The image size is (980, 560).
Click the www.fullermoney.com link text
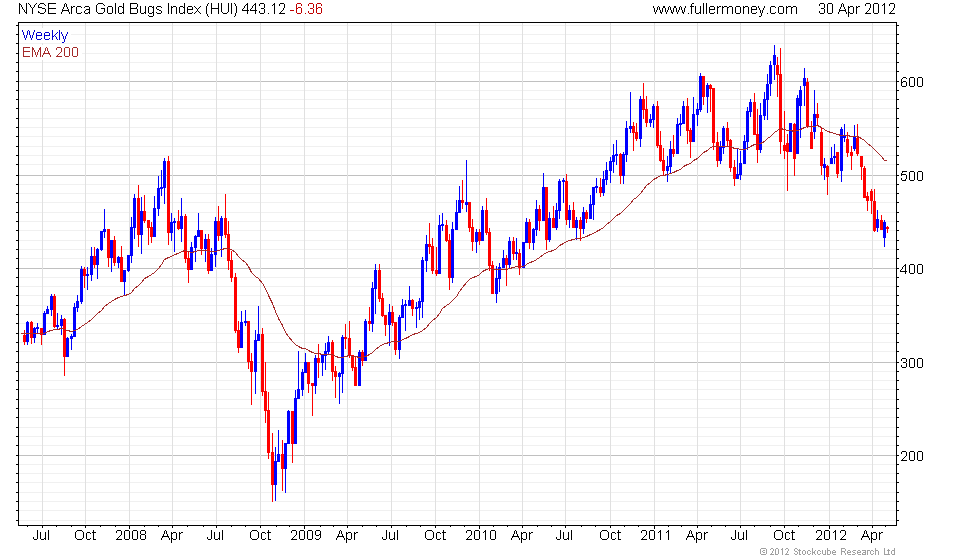tap(725, 9)
